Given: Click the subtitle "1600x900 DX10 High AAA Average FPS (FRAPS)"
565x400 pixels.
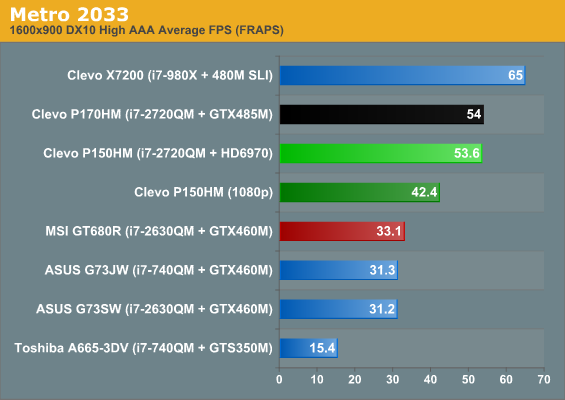Looking at the screenshot, I should point(147,30).
